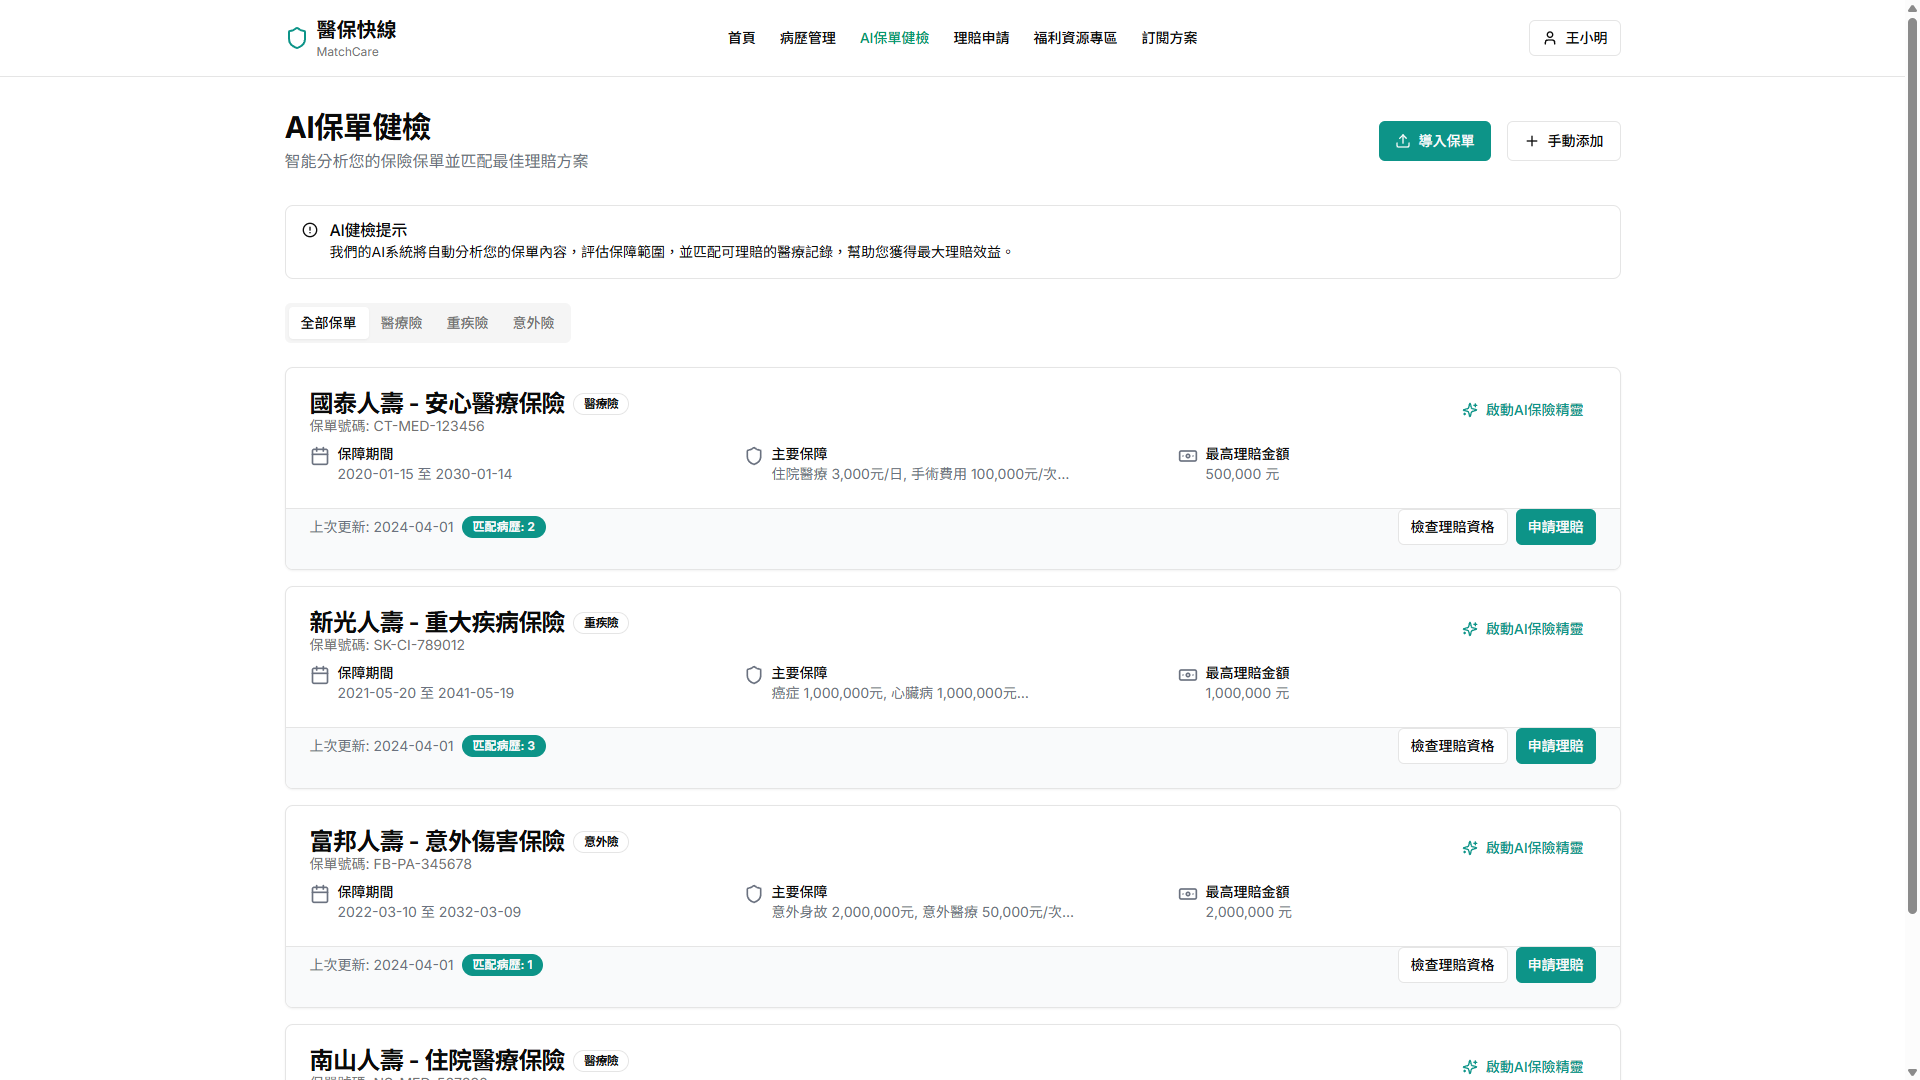The image size is (1920, 1080).
Task: Click 申請理賠 for 新光人壽 重大疾病保險
Action: point(1555,746)
